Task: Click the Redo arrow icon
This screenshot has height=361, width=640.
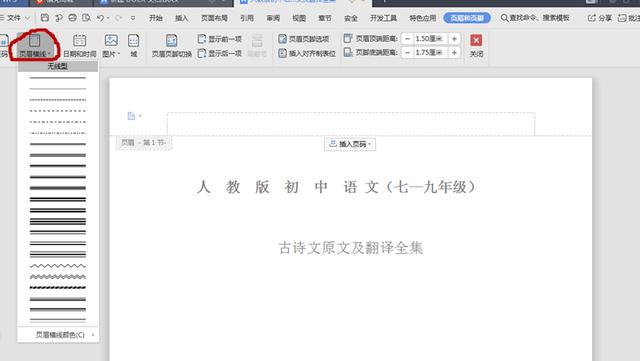Action: click(x=118, y=18)
